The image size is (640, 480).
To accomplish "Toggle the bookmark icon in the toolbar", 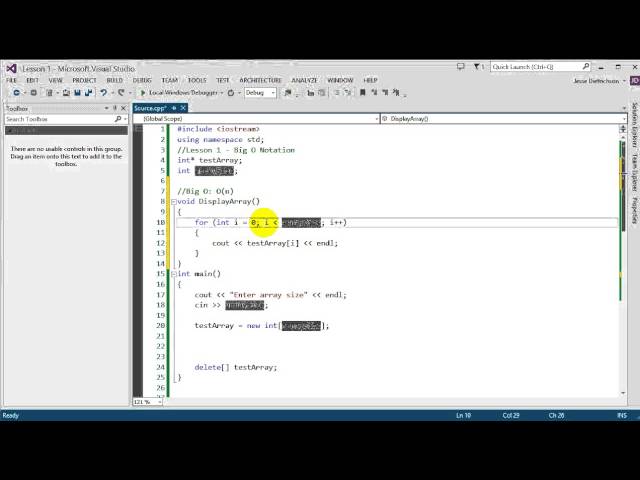I will (362, 93).
